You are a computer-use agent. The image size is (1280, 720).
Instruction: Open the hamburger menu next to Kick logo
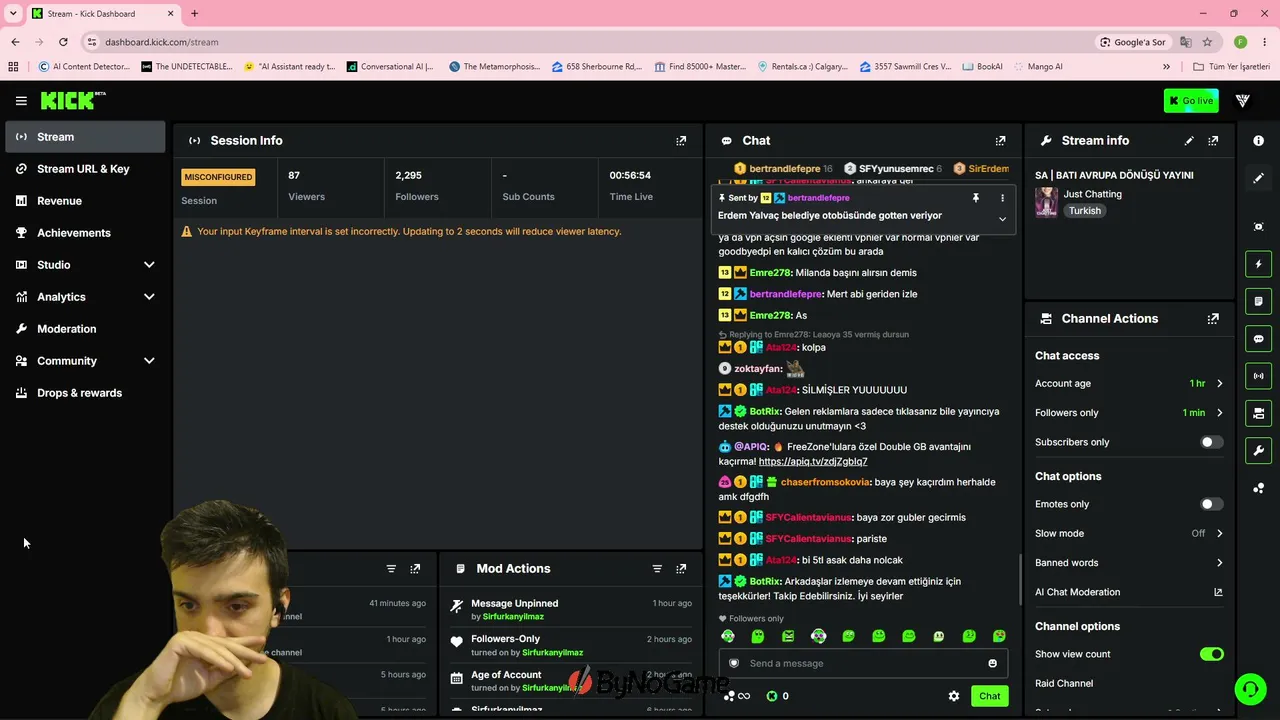pyautogui.click(x=21, y=101)
